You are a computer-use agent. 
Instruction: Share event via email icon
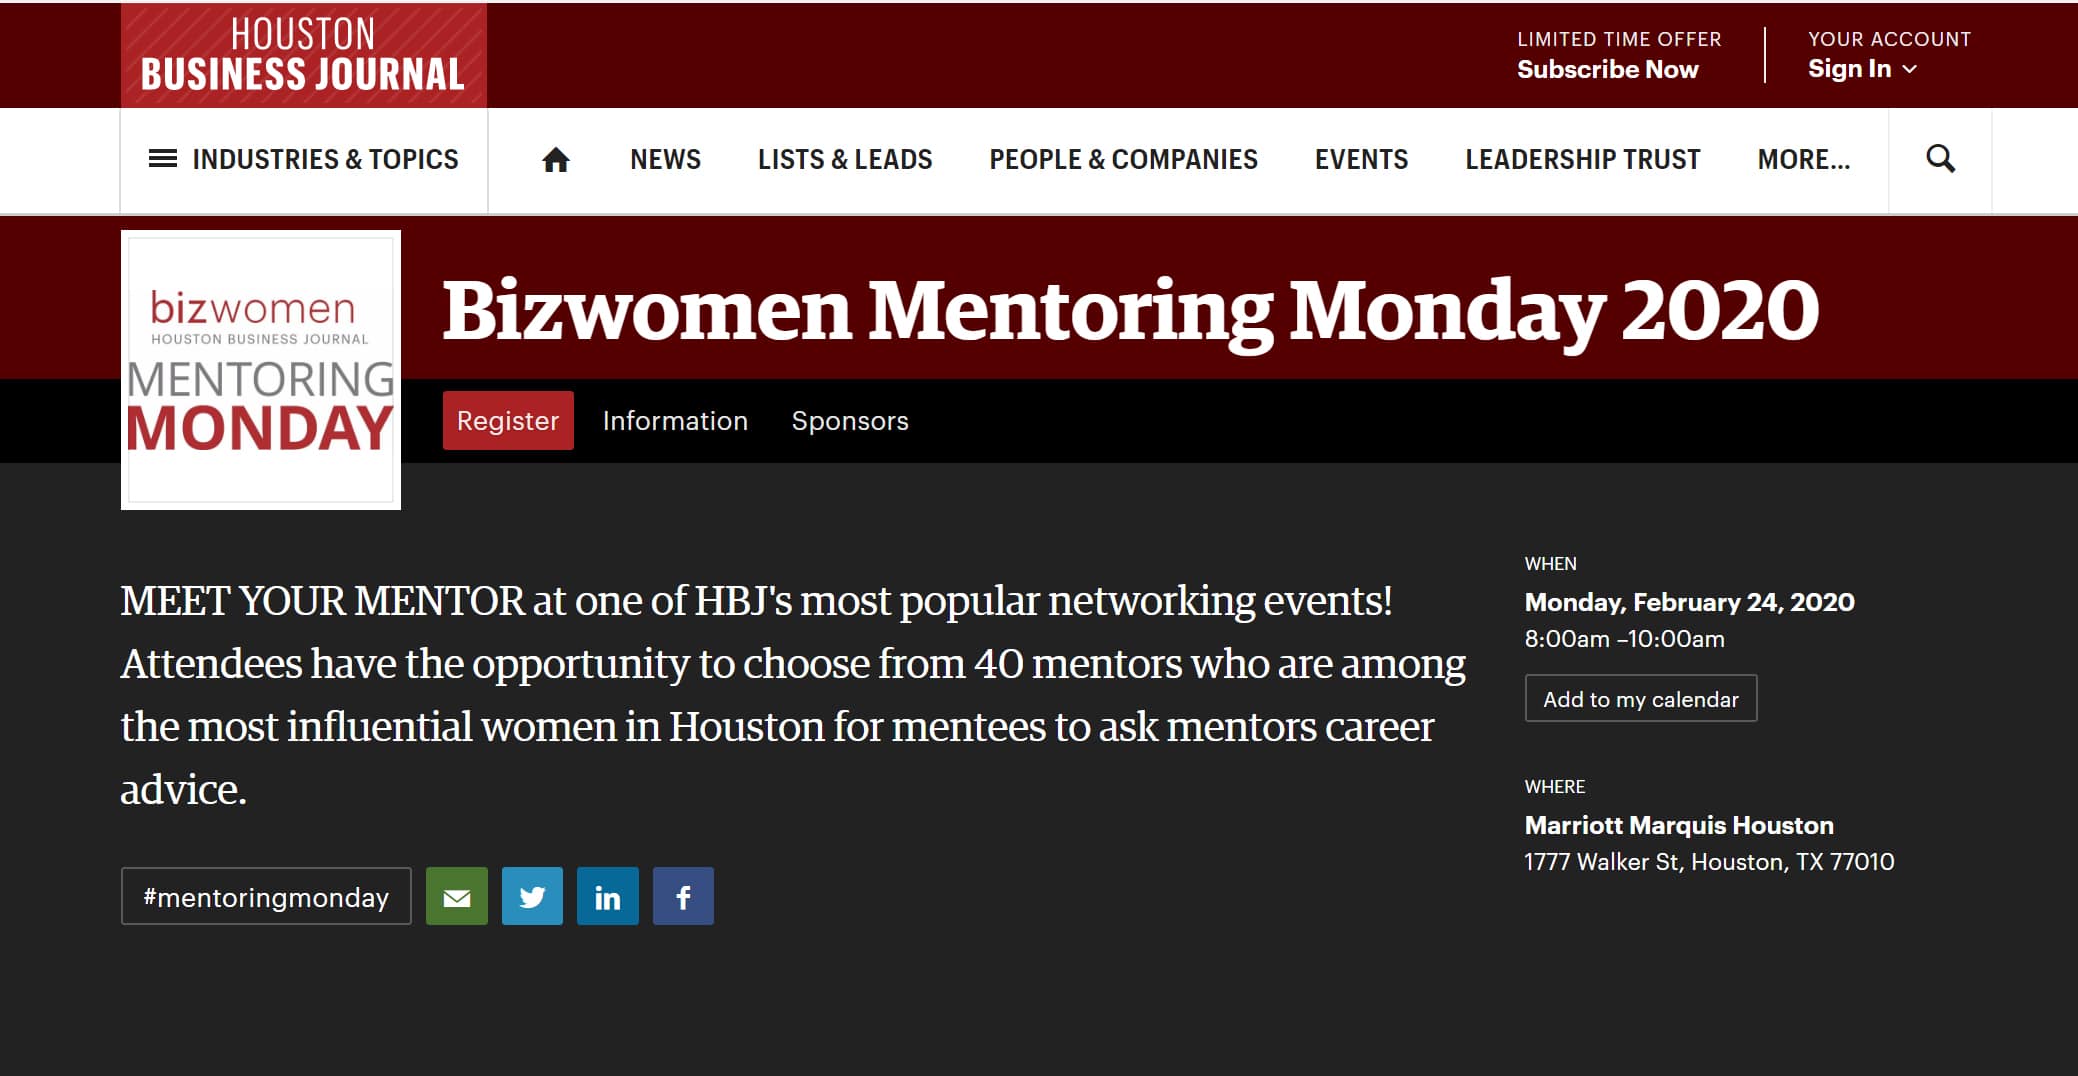(x=457, y=896)
